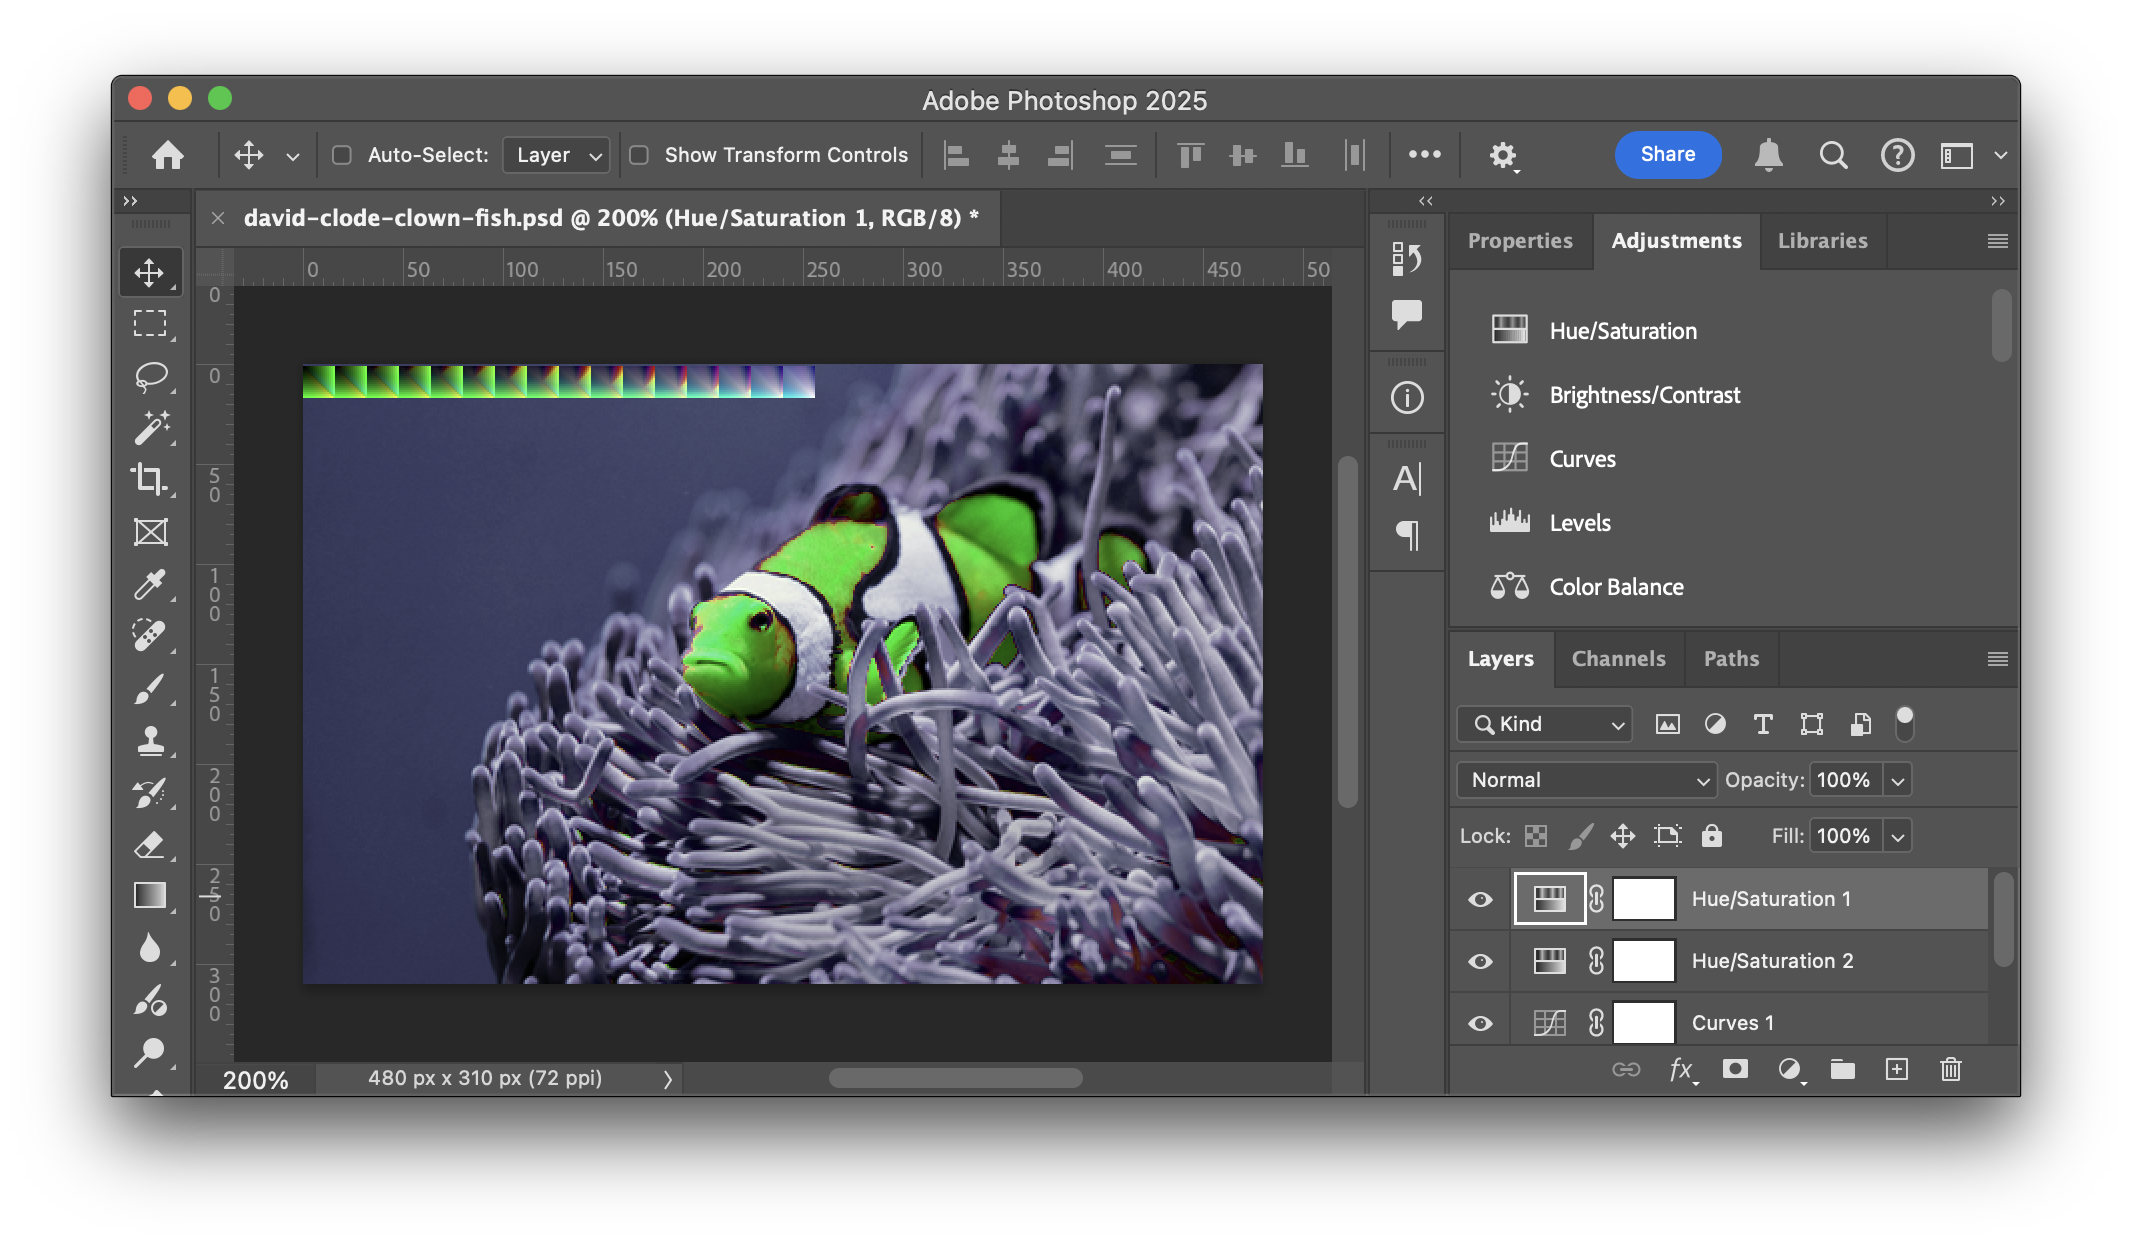Click the add layer mask icon
Image resolution: width=2132 pixels, height=1244 pixels.
[x=1735, y=1069]
